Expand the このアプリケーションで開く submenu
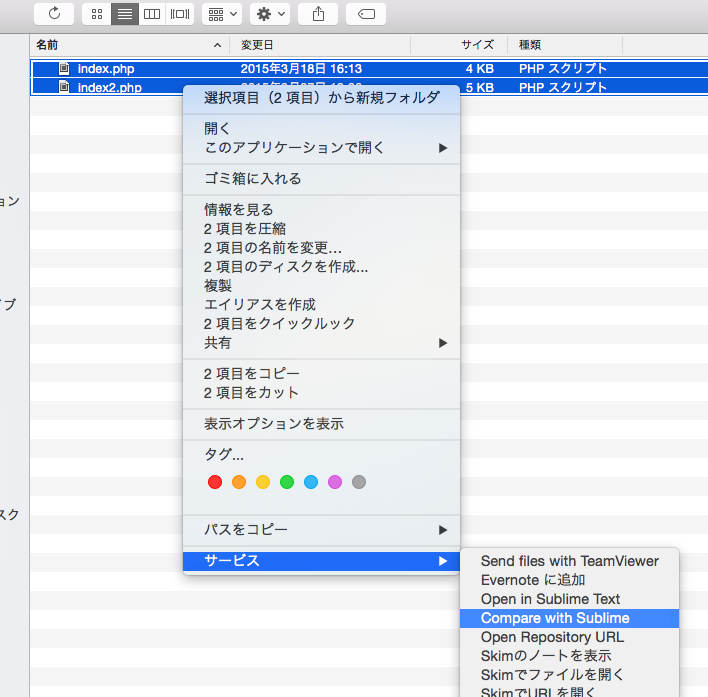Screen dimensions: 708x697 tap(321, 148)
